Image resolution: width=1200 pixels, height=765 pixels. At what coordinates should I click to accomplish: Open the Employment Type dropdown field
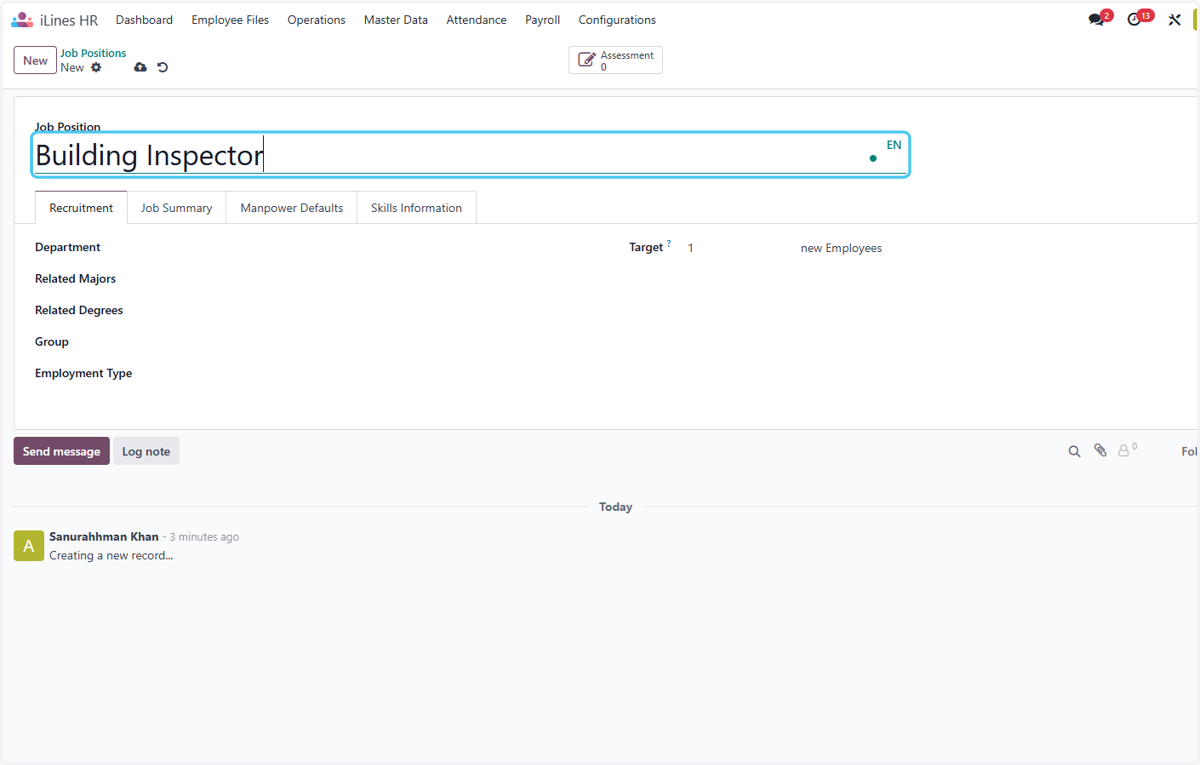[380, 373]
